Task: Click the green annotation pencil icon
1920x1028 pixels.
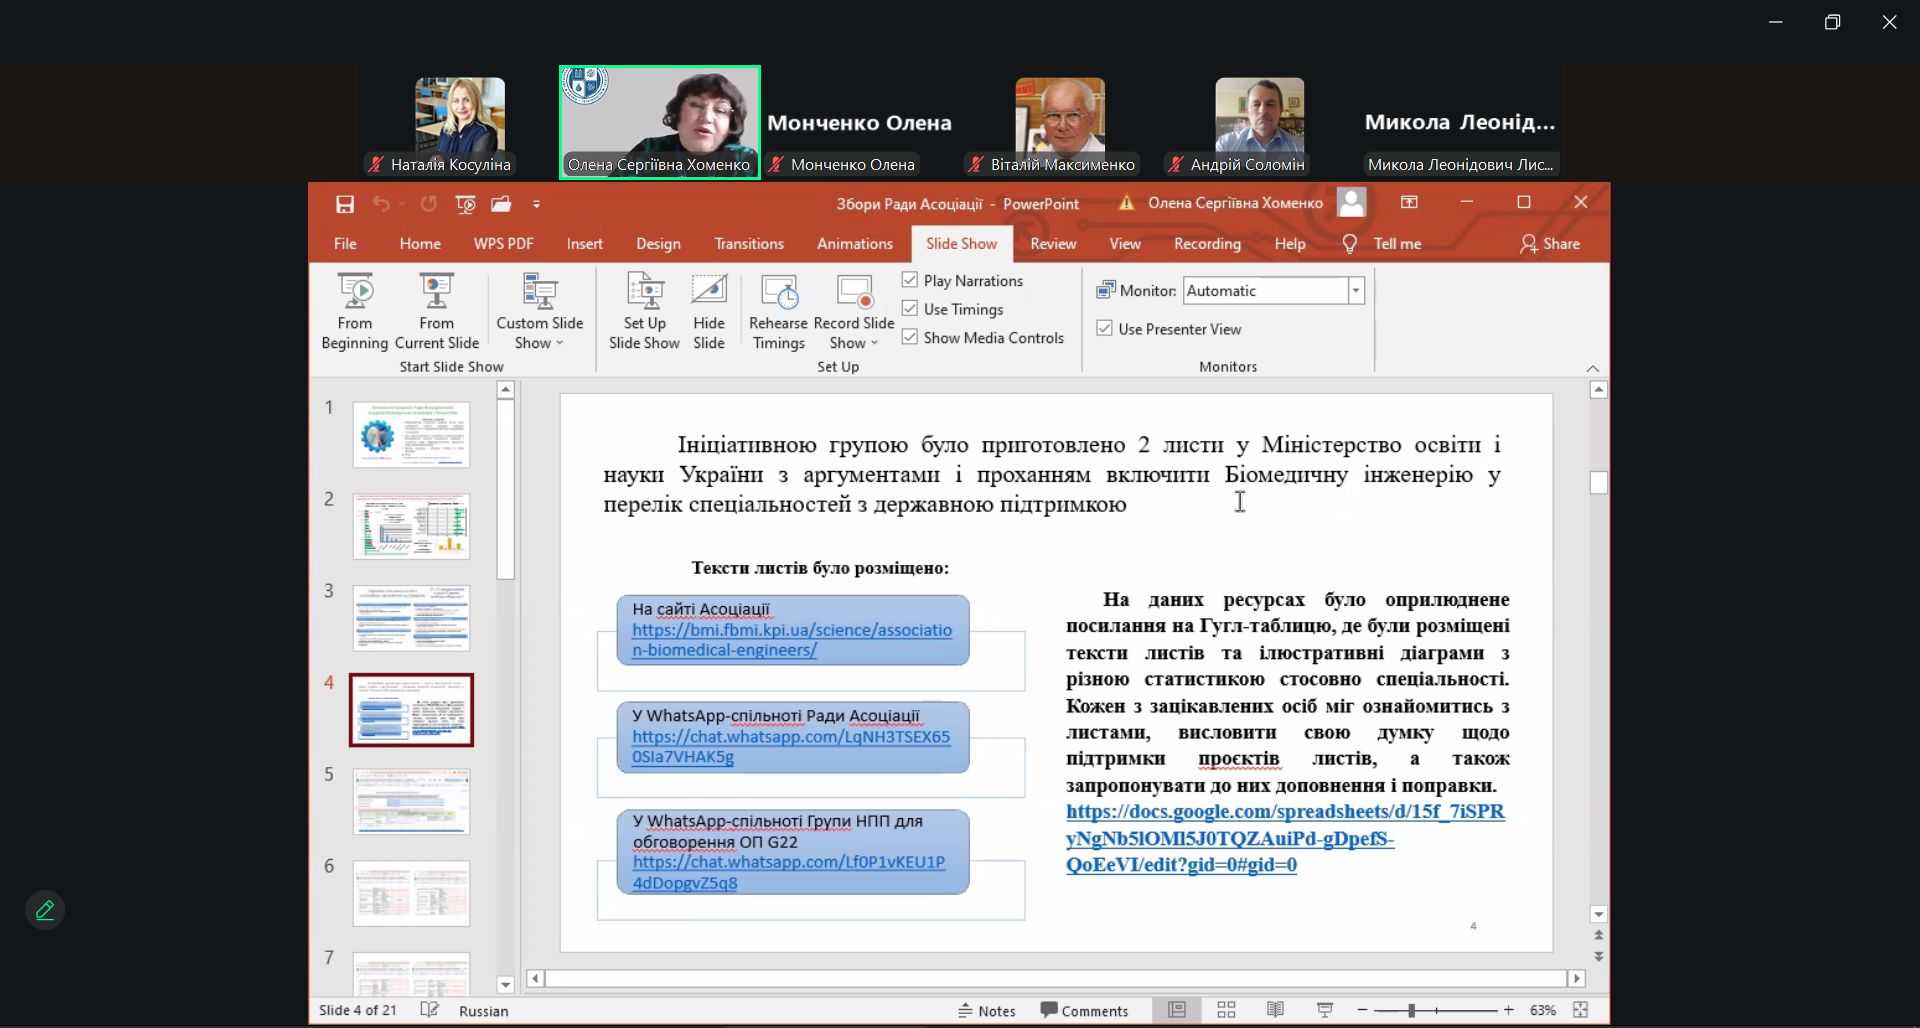Action: pyautogui.click(x=45, y=910)
